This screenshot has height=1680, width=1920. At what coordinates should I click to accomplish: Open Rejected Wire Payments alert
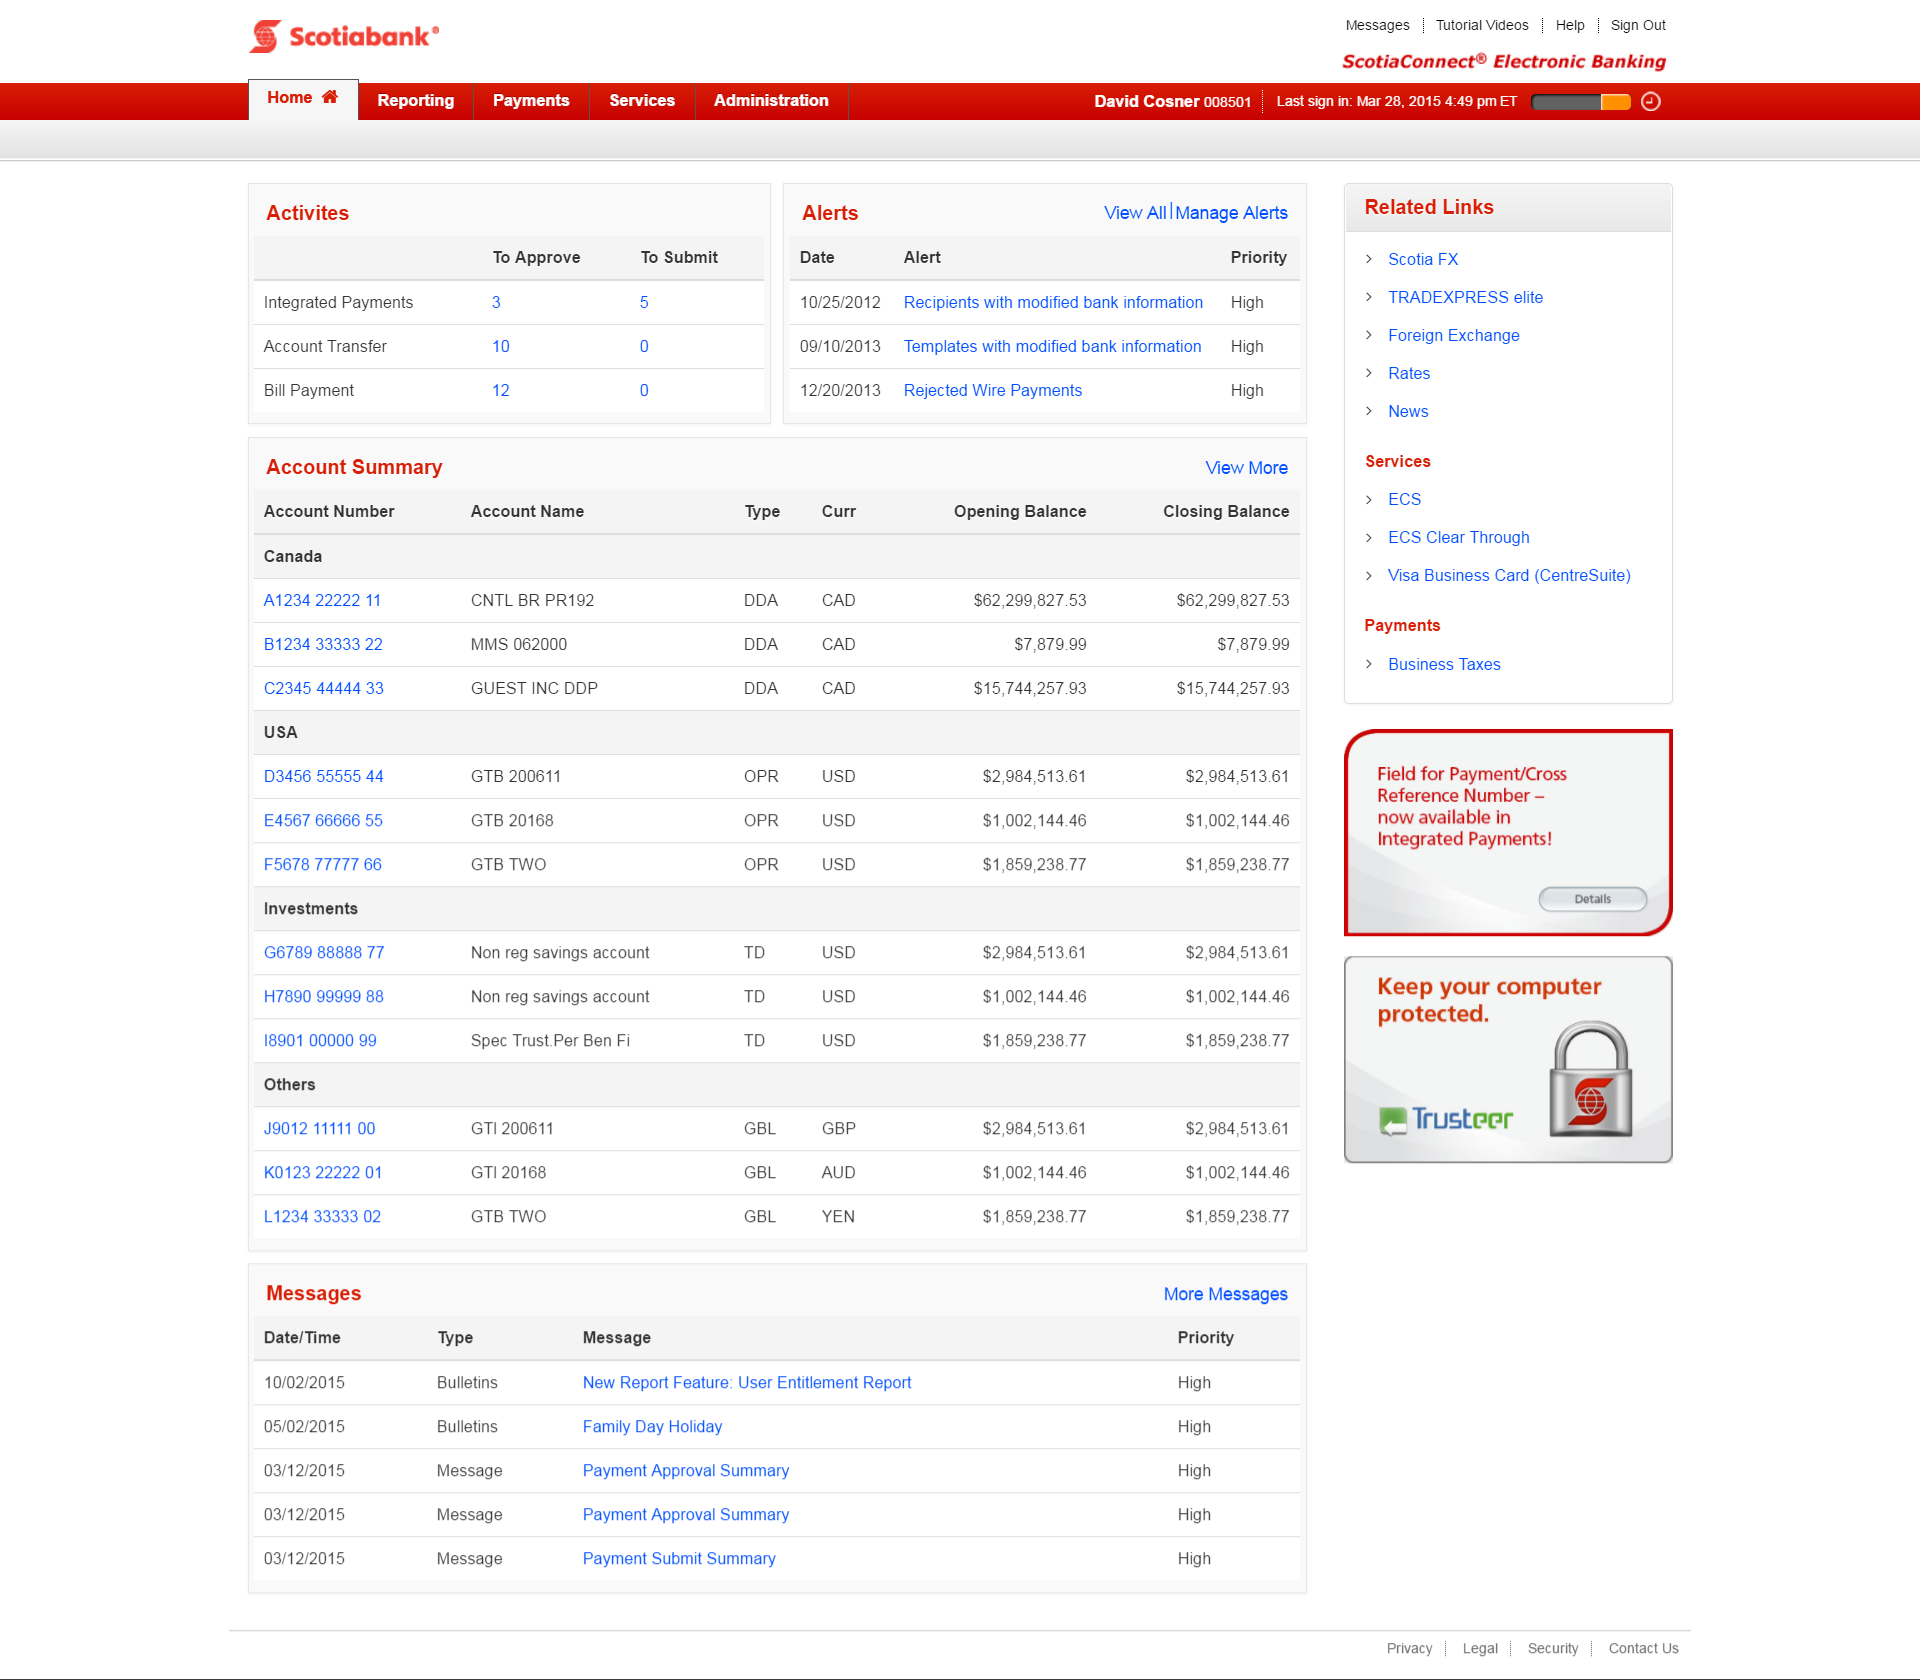click(x=992, y=390)
